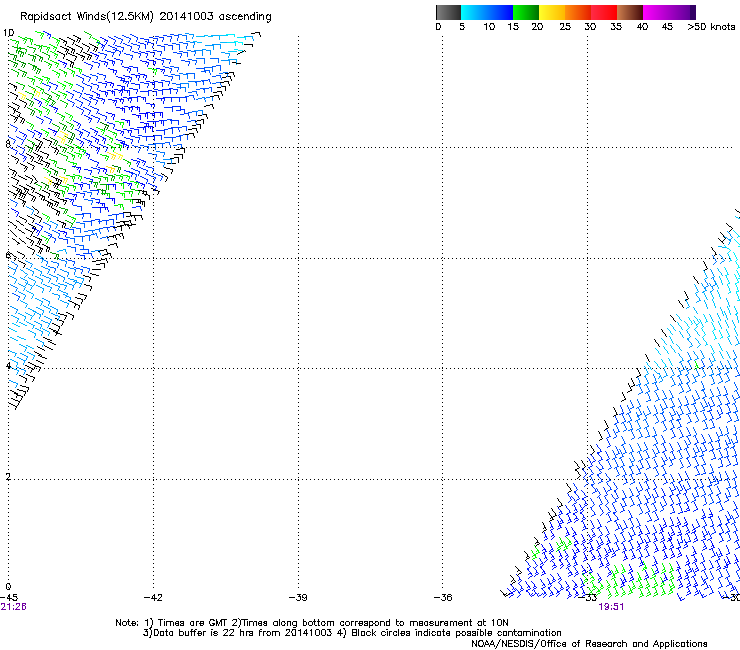Click the purple '19:51' swath time label
Screen dimensions: 740x650
(x=611, y=607)
